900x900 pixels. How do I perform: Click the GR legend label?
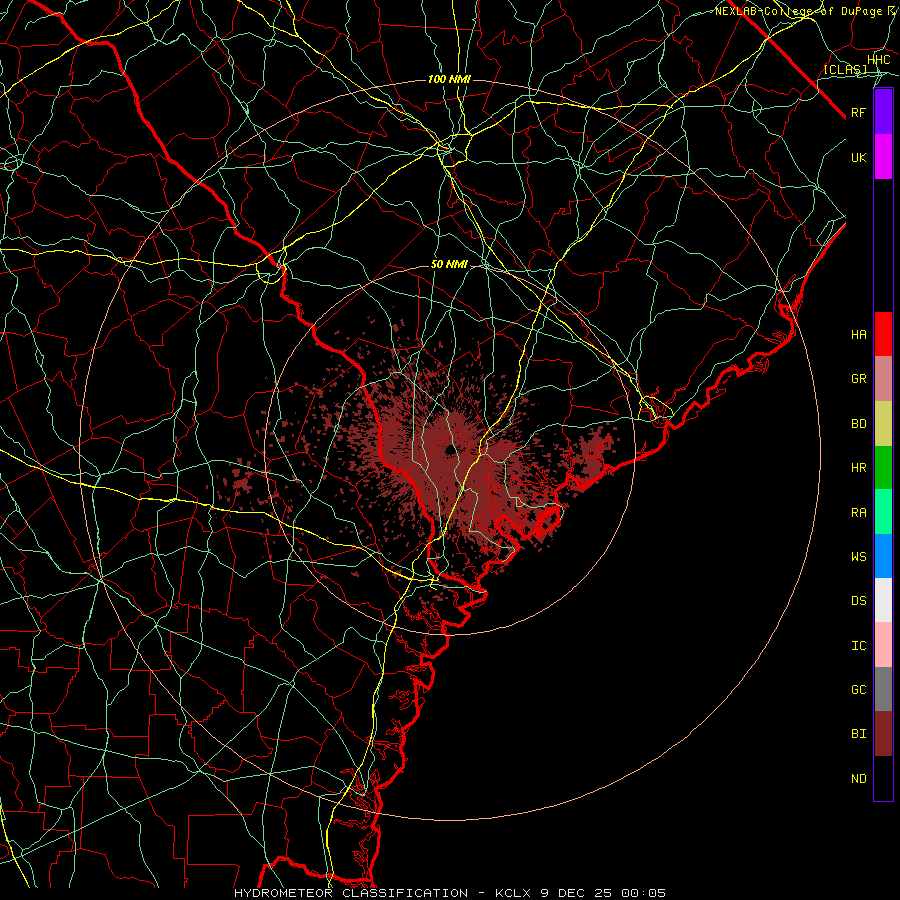pyautogui.click(x=858, y=379)
